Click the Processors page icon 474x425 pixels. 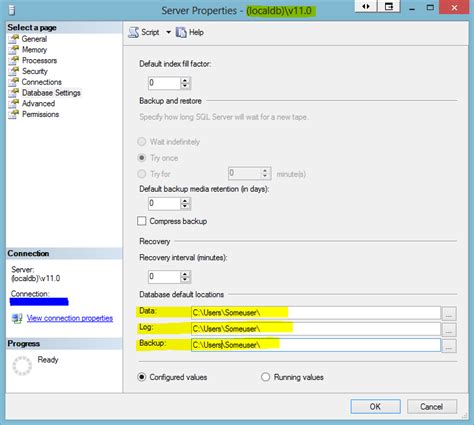pyautogui.click(x=14, y=60)
